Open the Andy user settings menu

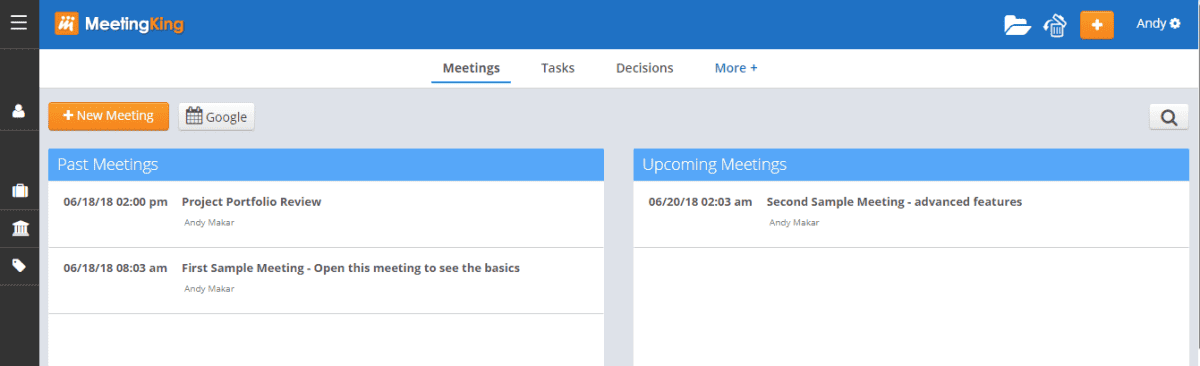tap(1158, 23)
